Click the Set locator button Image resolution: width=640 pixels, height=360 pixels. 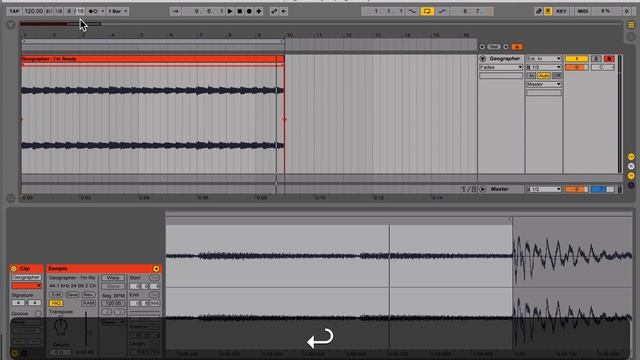click(x=493, y=47)
